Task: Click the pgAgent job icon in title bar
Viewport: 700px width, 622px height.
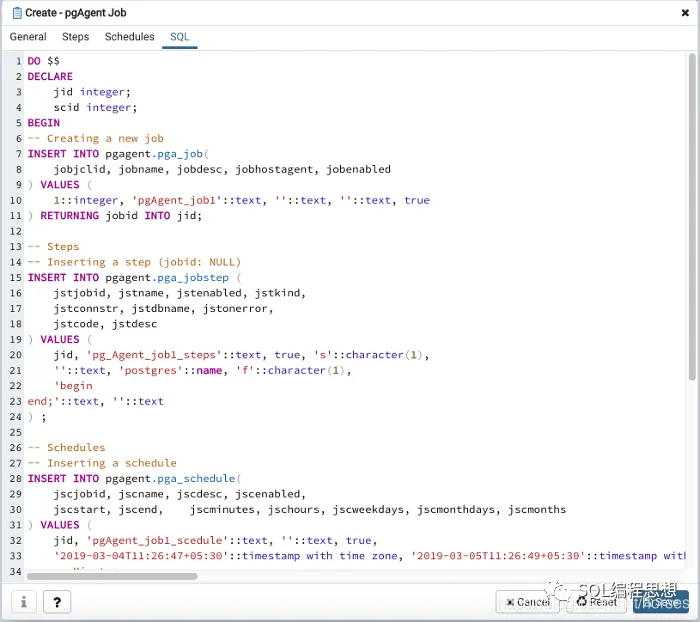Action: click(16, 13)
